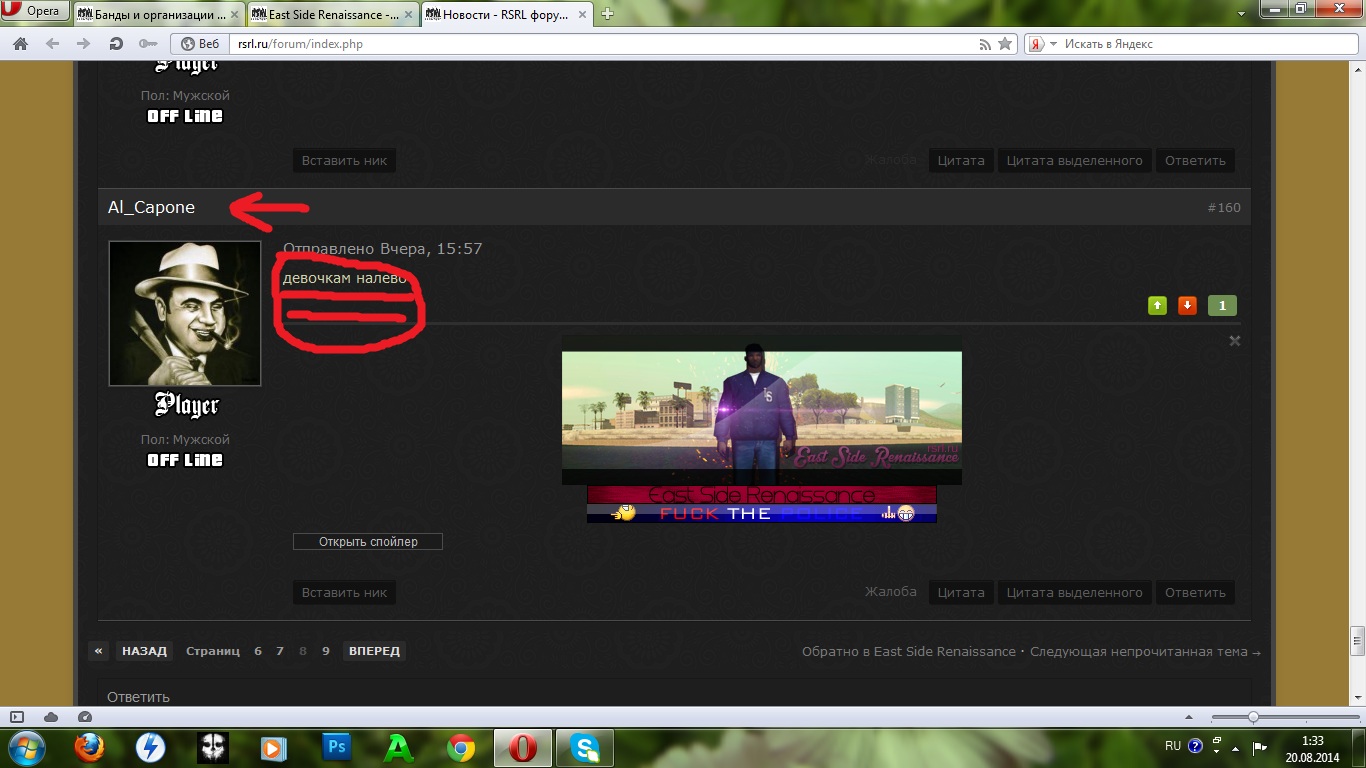
Task: Open the lightning bolt app in taskbar
Action: tap(151, 748)
